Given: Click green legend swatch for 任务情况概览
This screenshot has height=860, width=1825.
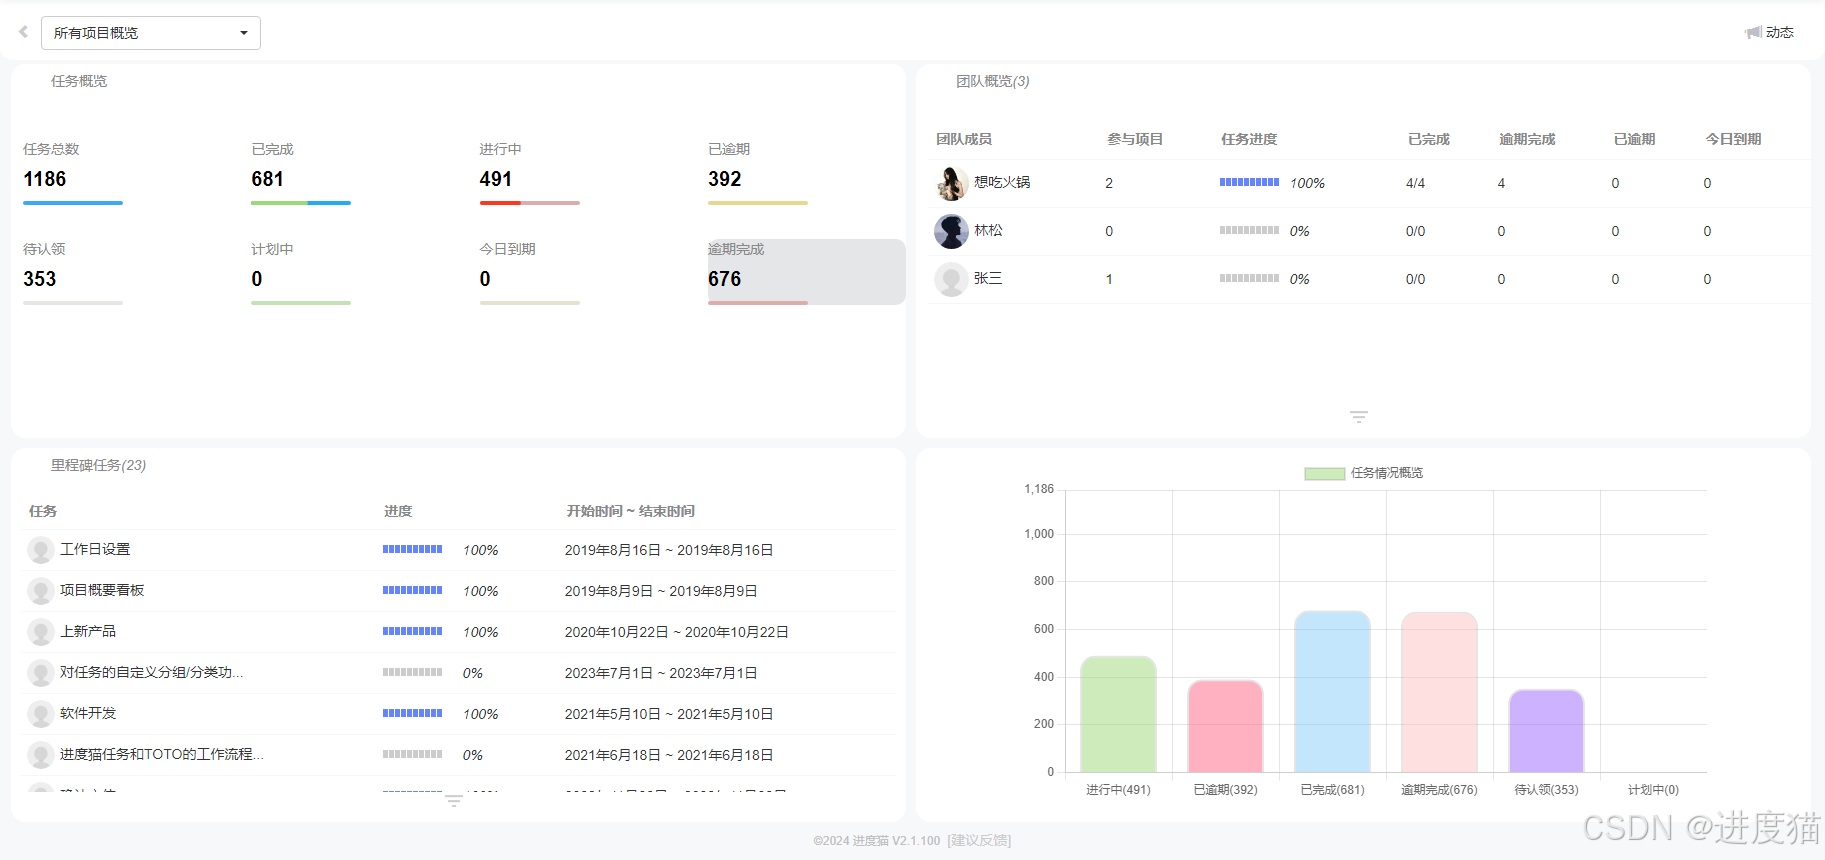Looking at the screenshot, I should point(1324,474).
